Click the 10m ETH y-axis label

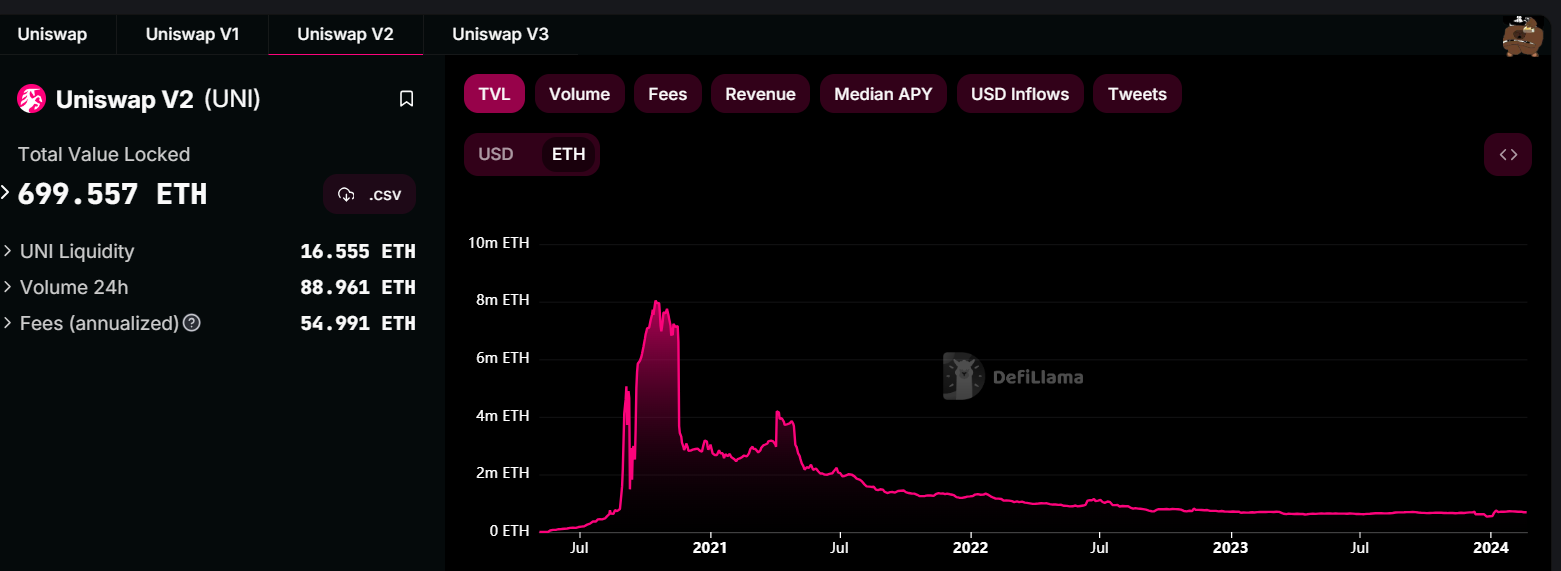point(499,243)
